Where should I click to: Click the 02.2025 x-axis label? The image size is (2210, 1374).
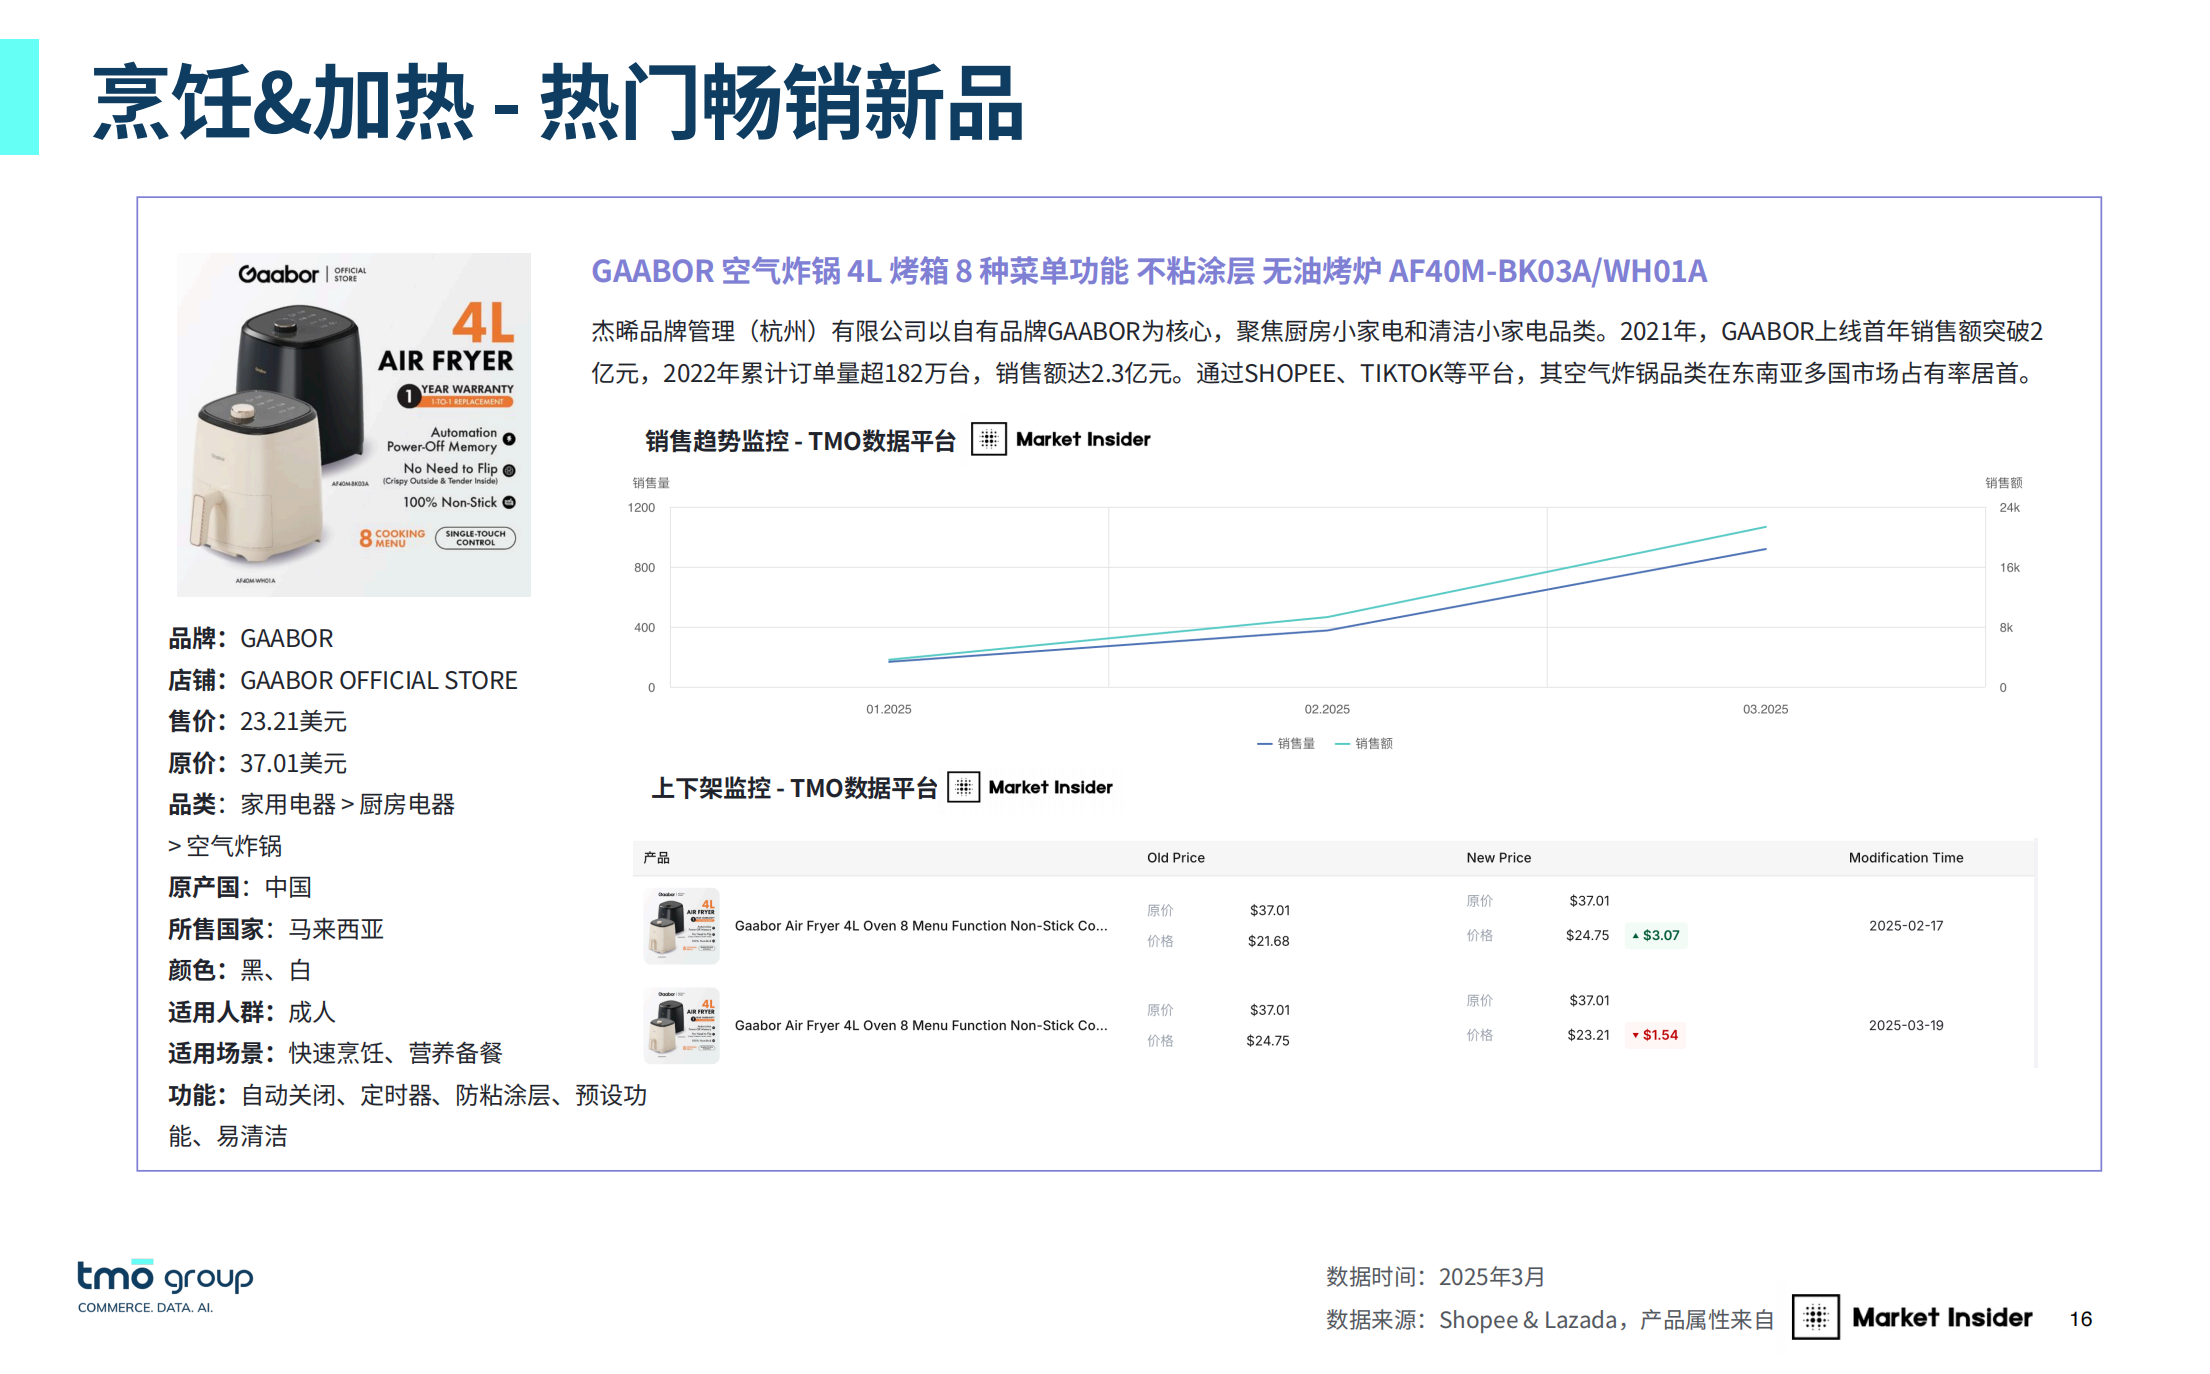pyautogui.click(x=1327, y=709)
